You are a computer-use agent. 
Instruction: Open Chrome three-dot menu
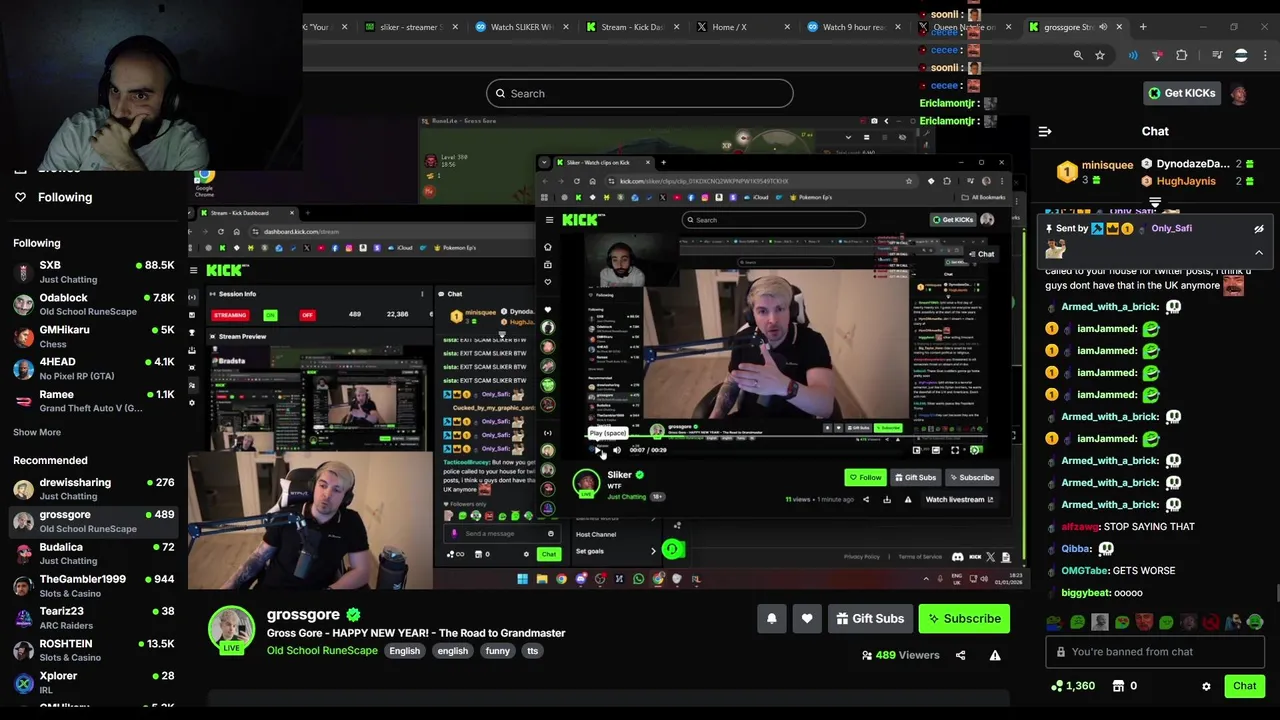tap(1265, 55)
